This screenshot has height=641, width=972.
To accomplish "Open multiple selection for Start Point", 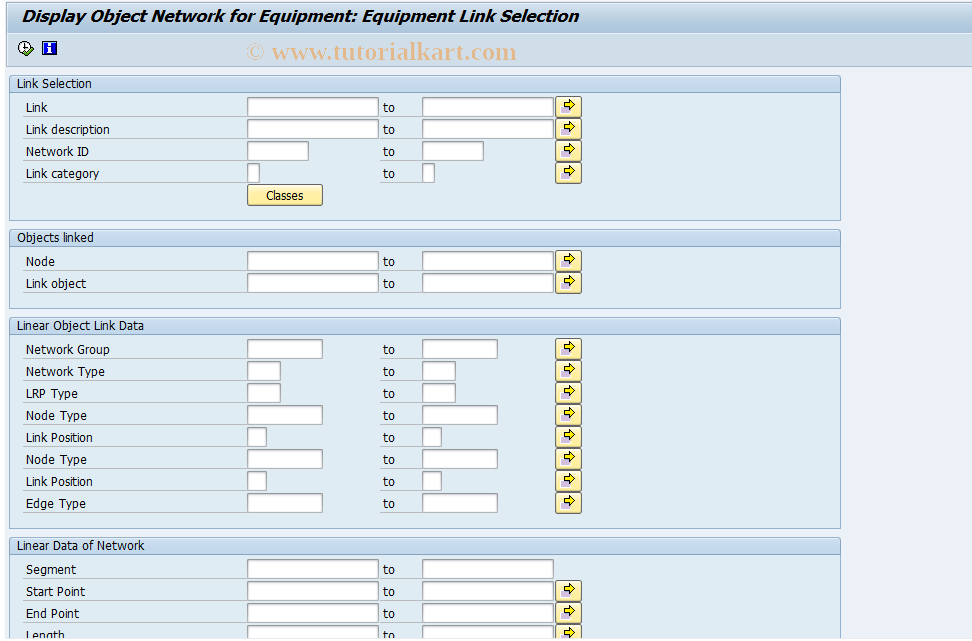I will point(568,590).
